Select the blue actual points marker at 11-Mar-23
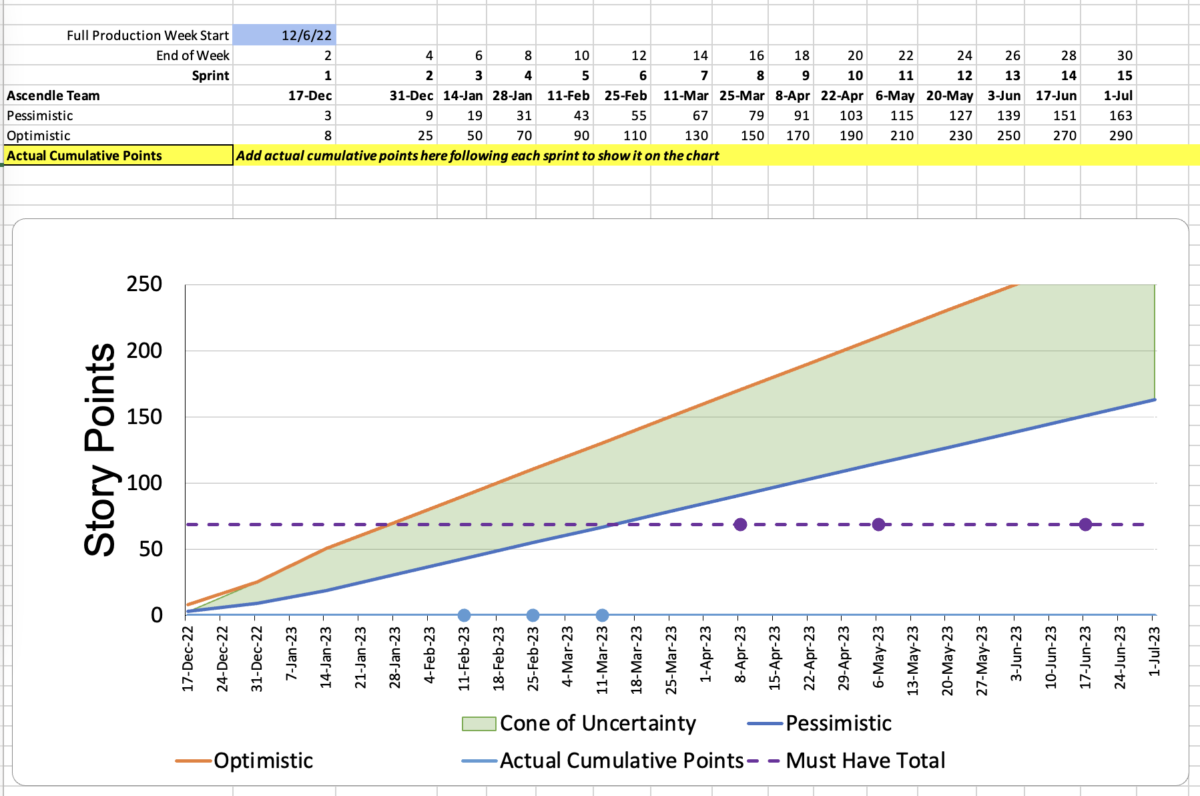 click(x=602, y=616)
